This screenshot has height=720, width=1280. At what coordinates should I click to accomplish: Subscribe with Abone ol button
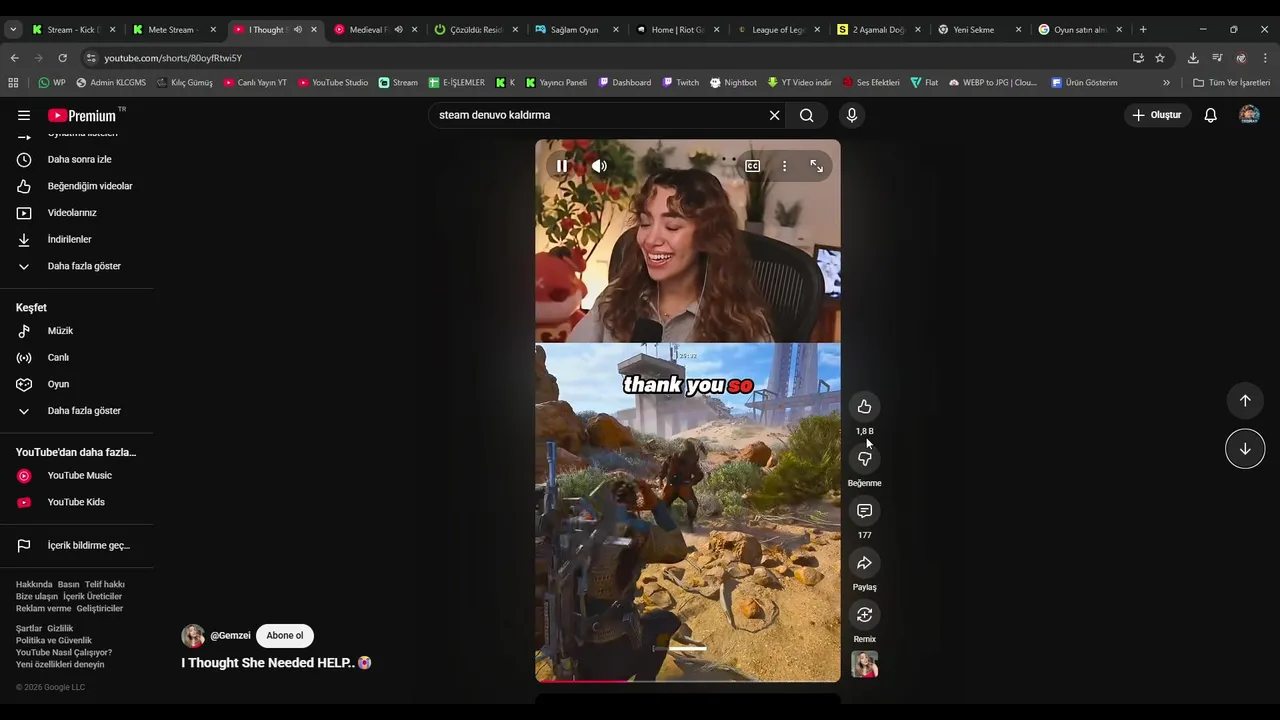pyautogui.click(x=285, y=636)
